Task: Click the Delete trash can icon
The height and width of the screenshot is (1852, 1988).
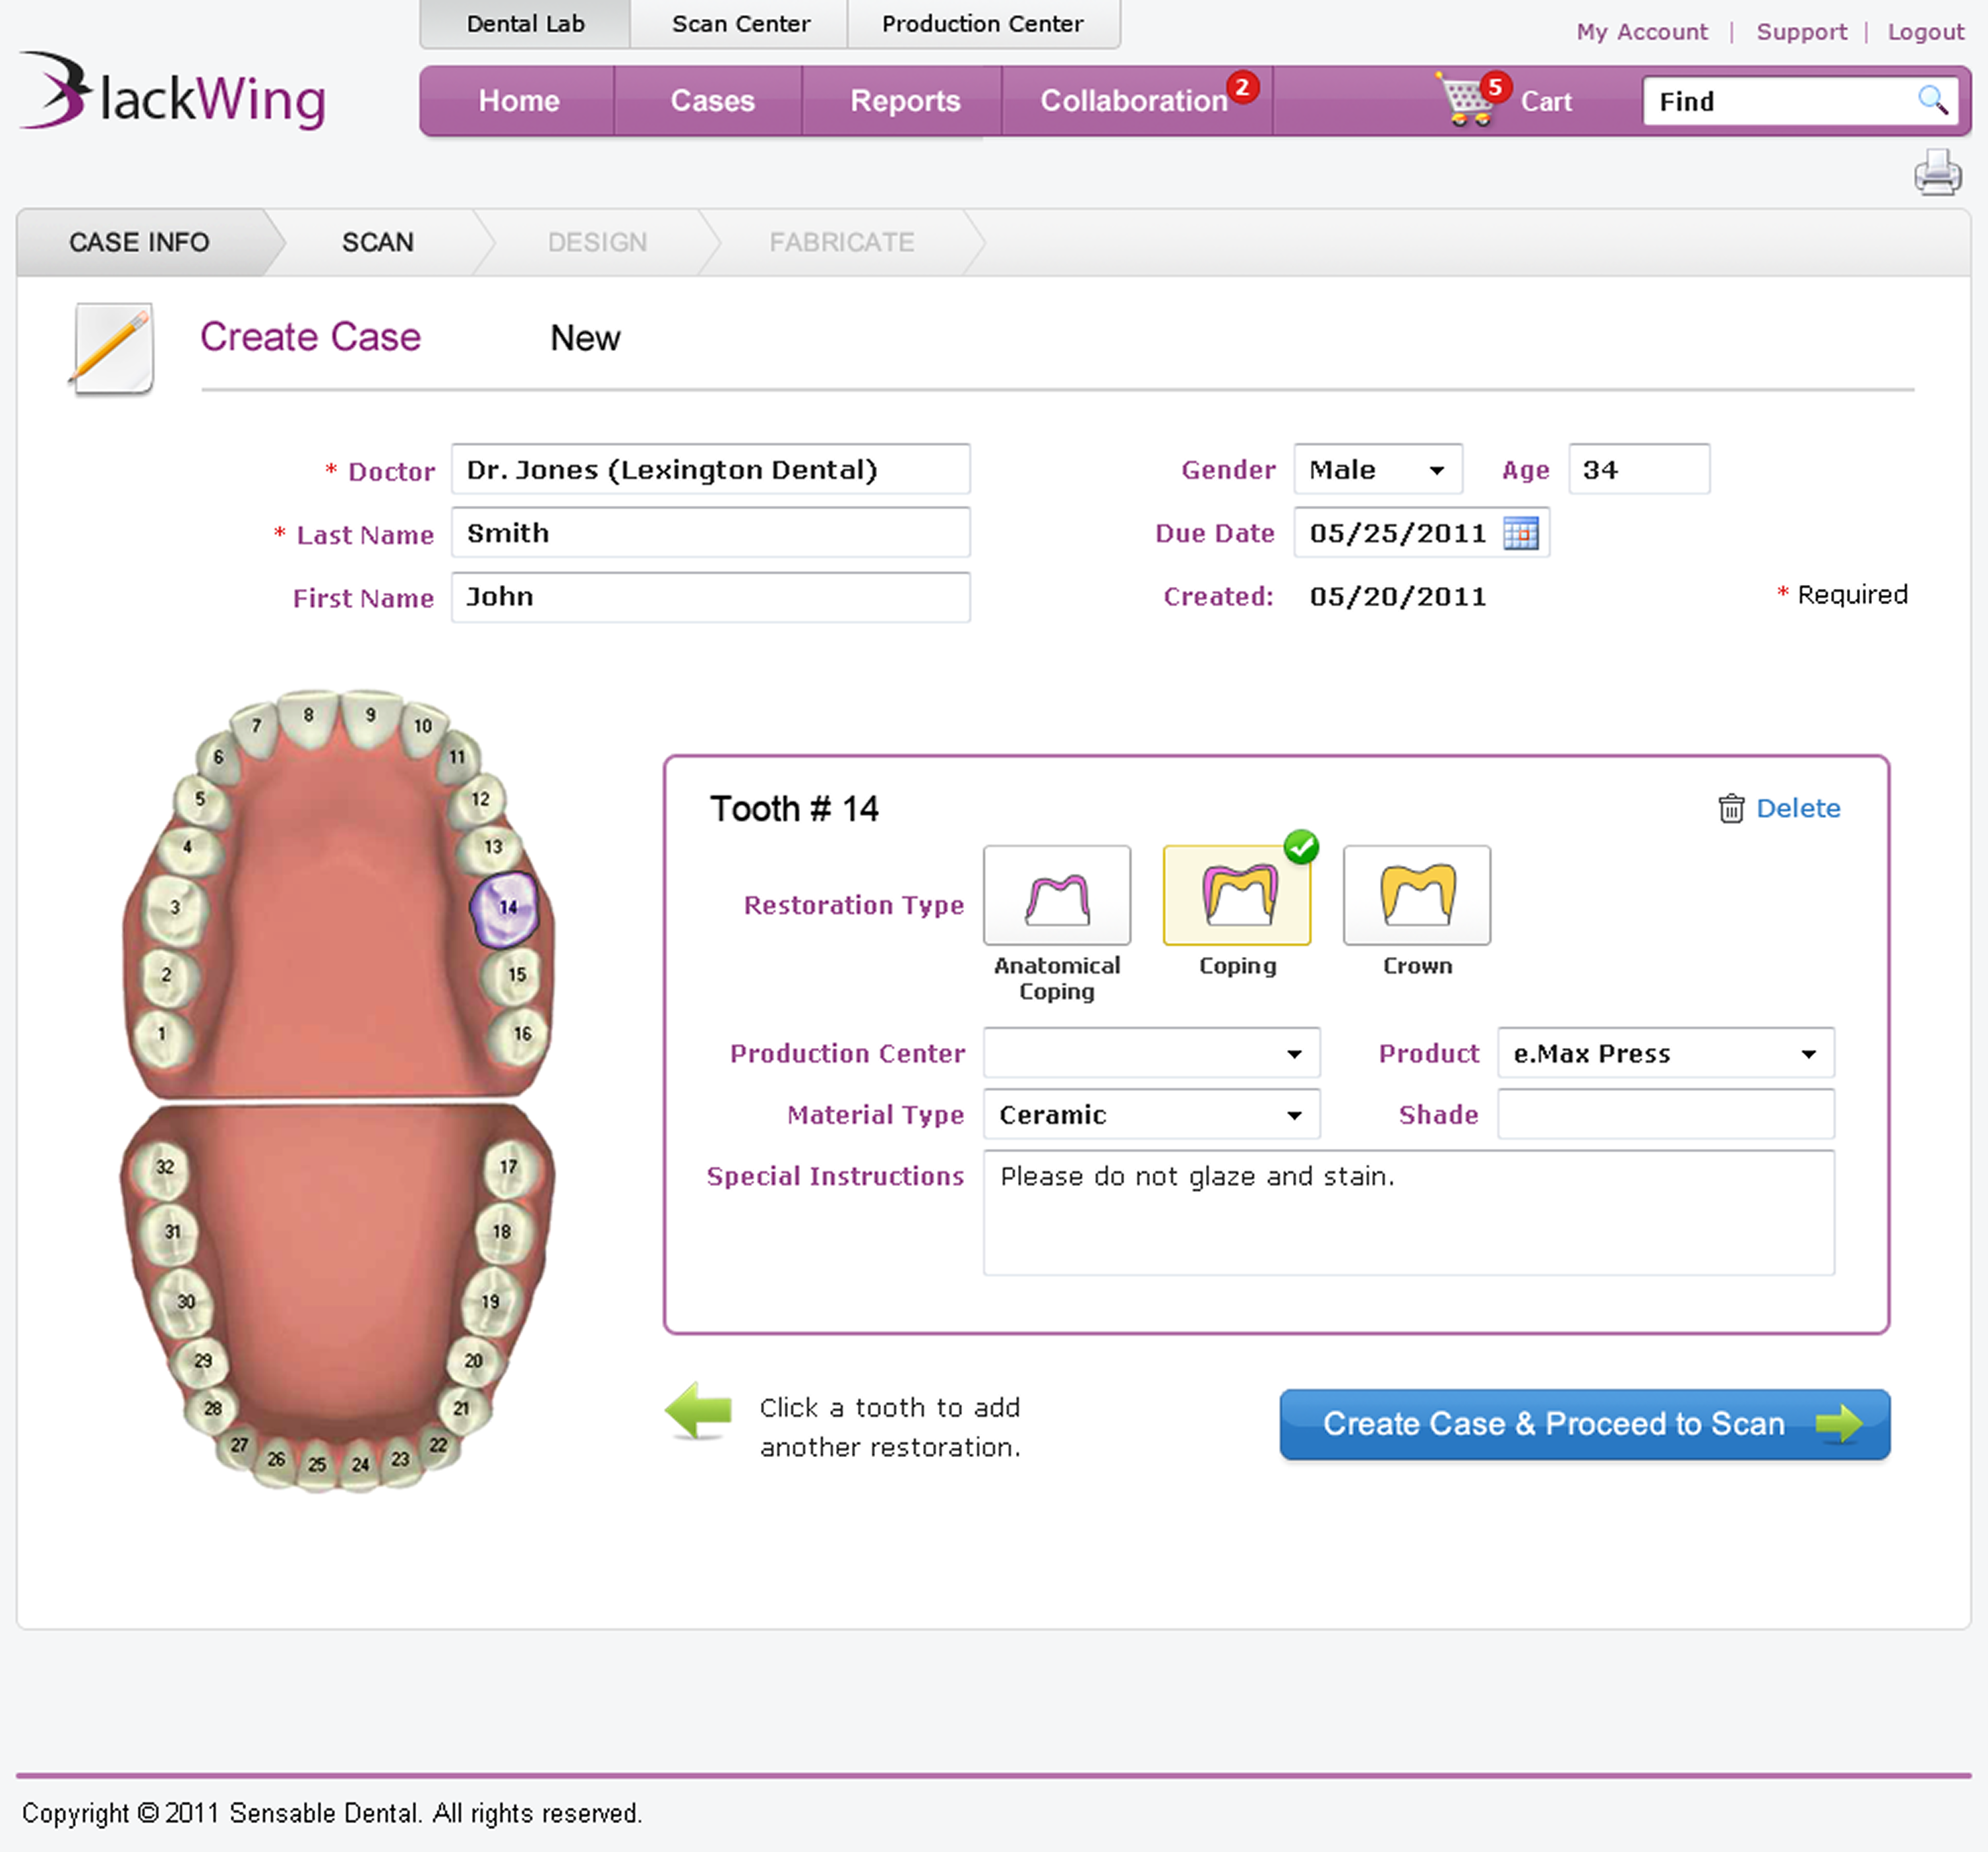Action: click(1730, 808)
